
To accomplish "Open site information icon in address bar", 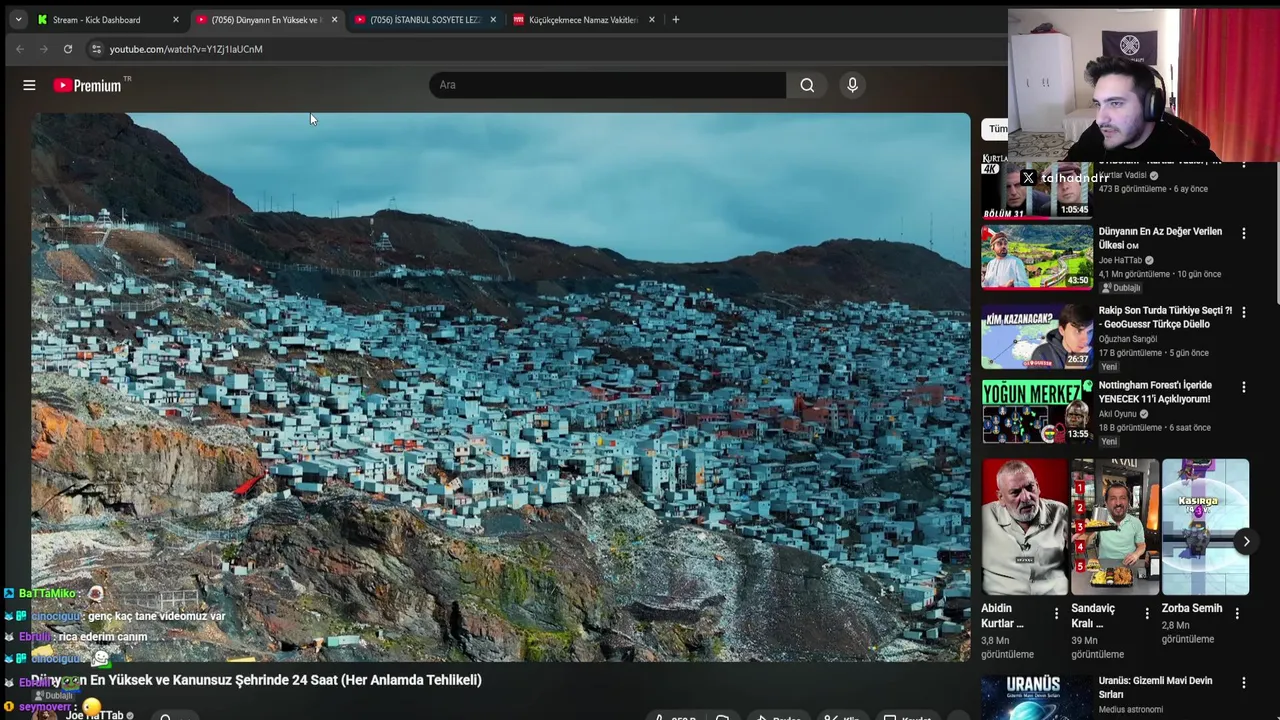I will point(96,49).
